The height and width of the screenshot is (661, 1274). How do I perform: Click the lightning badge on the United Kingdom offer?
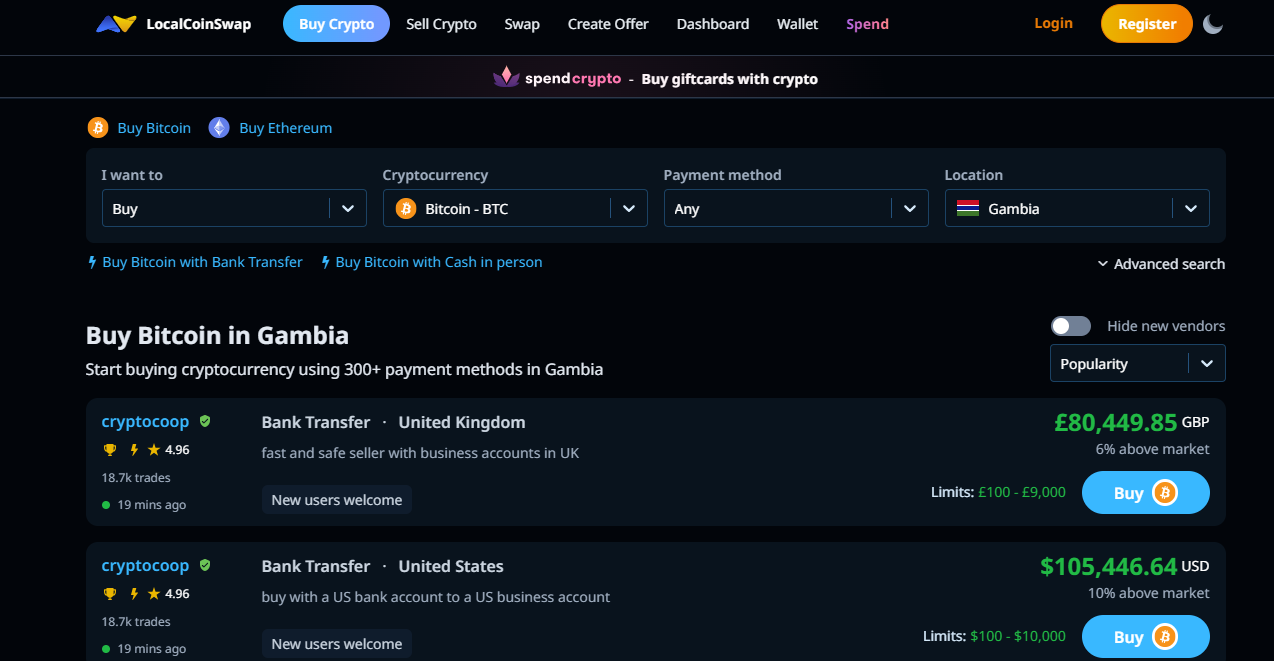134,450
